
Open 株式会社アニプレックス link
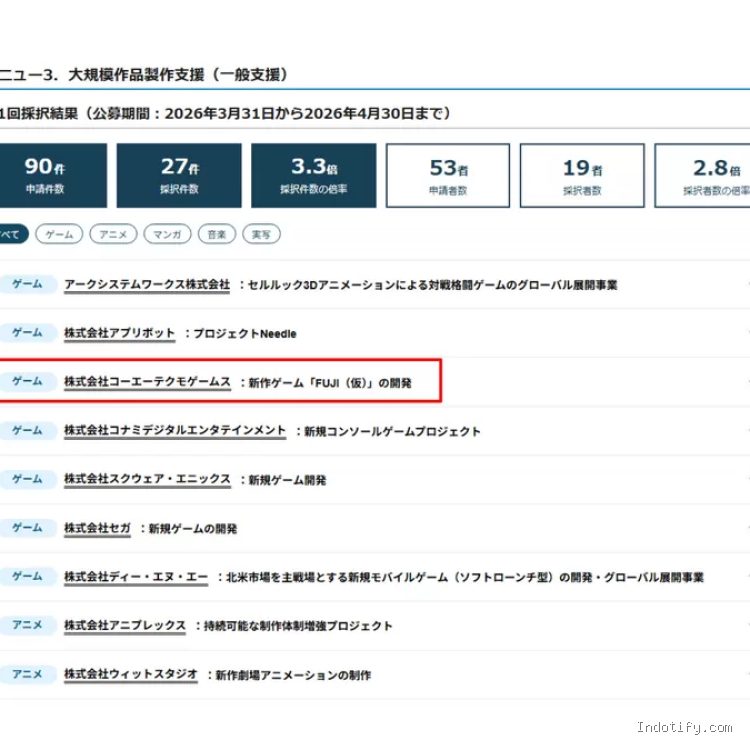click(125, 626)
